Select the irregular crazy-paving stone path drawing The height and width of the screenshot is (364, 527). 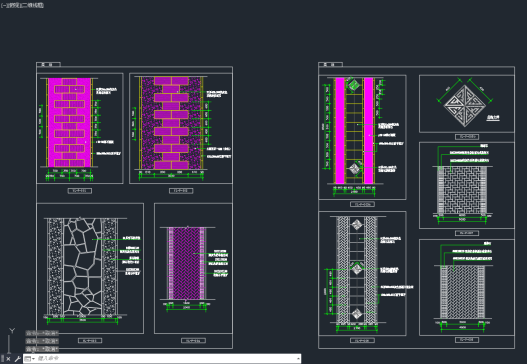pos(83,267)
